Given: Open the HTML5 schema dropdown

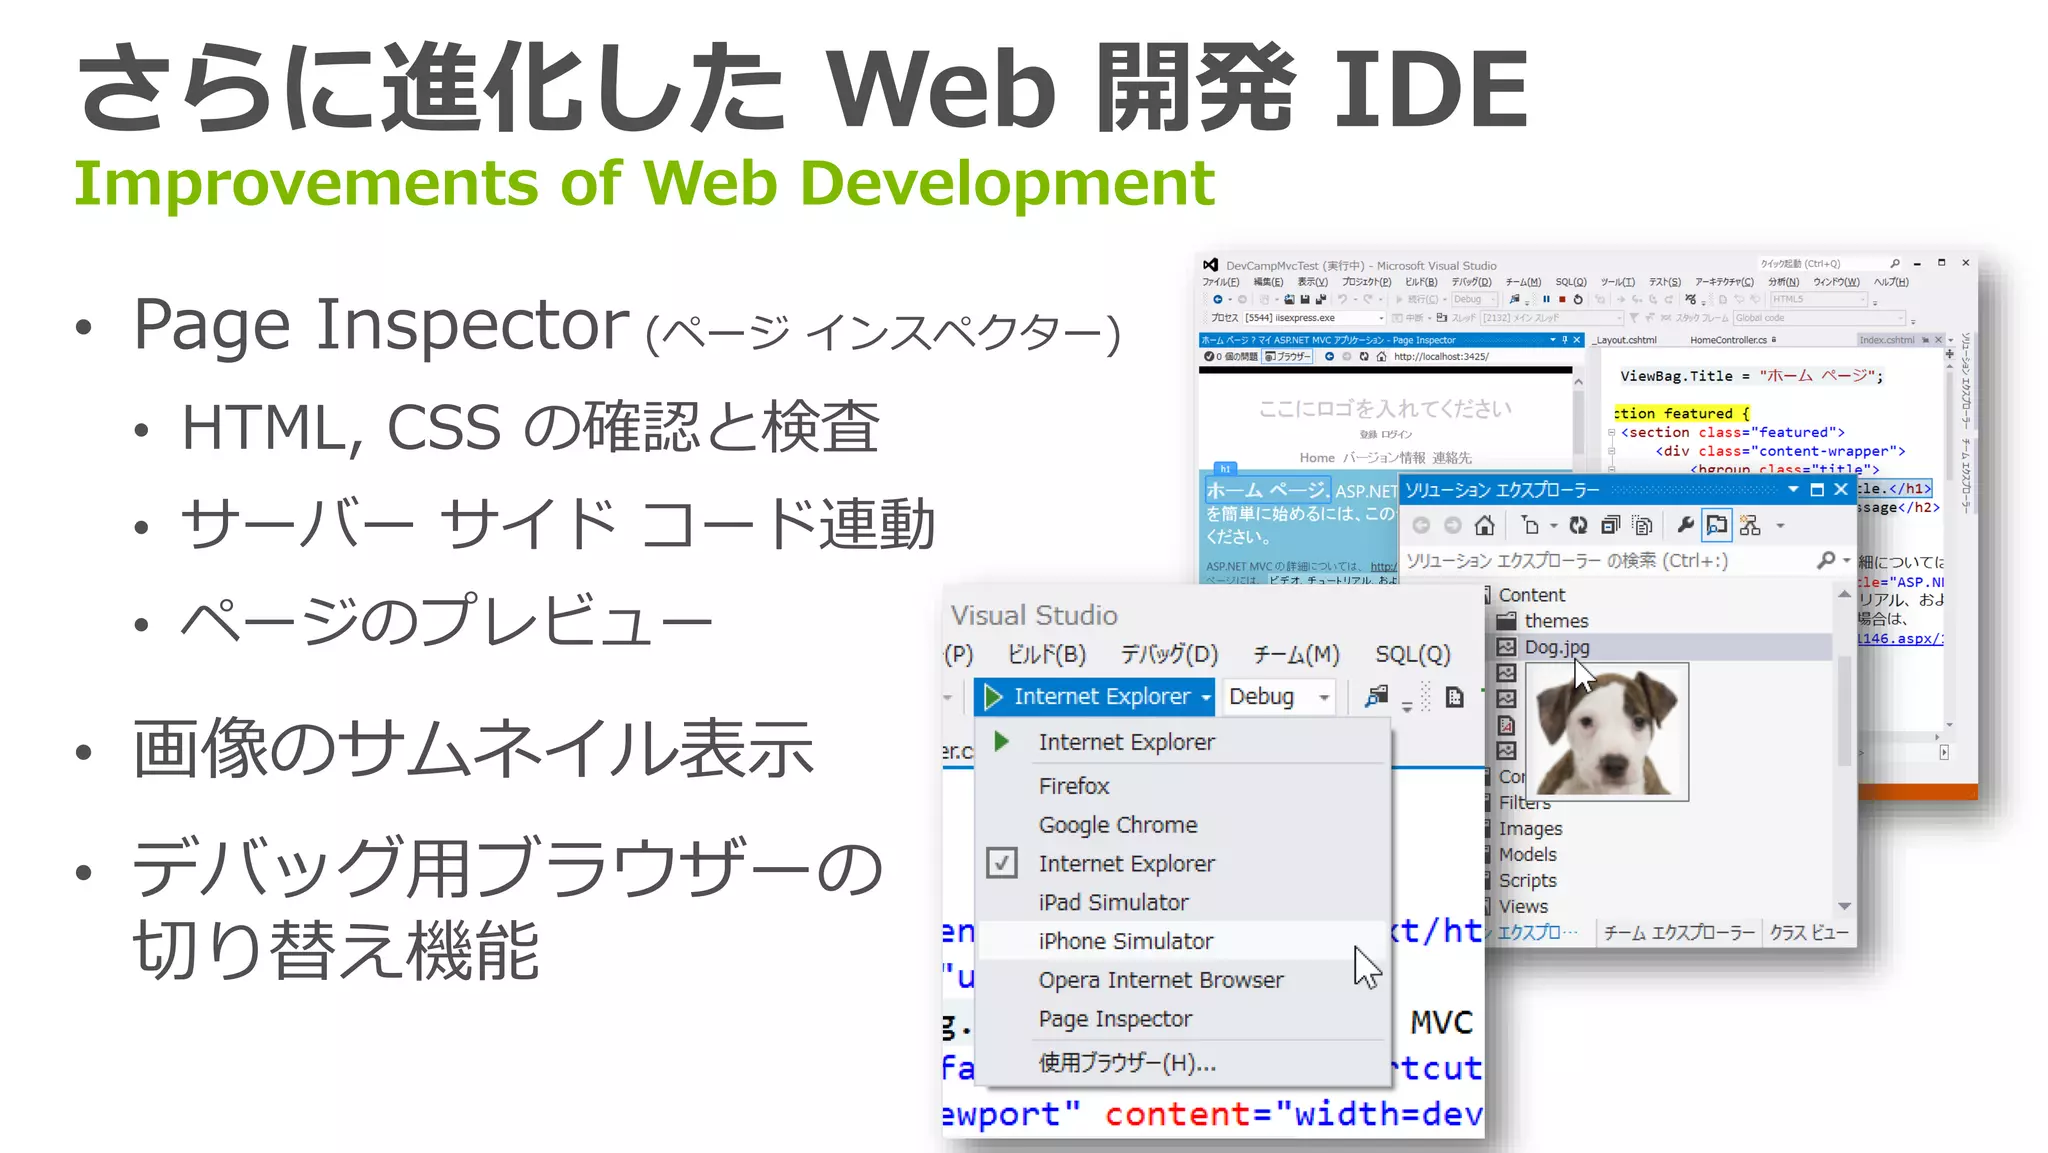Looking at the screenshot, I should [1819, 299].
